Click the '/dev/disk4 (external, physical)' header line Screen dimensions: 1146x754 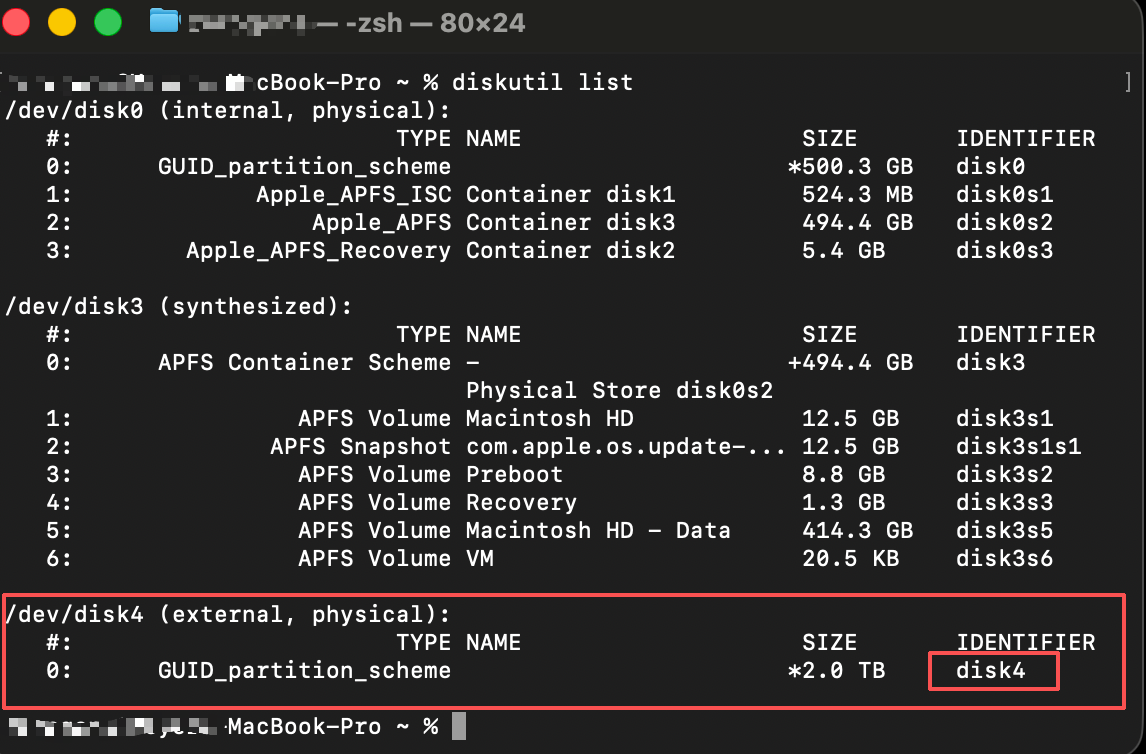(x=228, y=614)
